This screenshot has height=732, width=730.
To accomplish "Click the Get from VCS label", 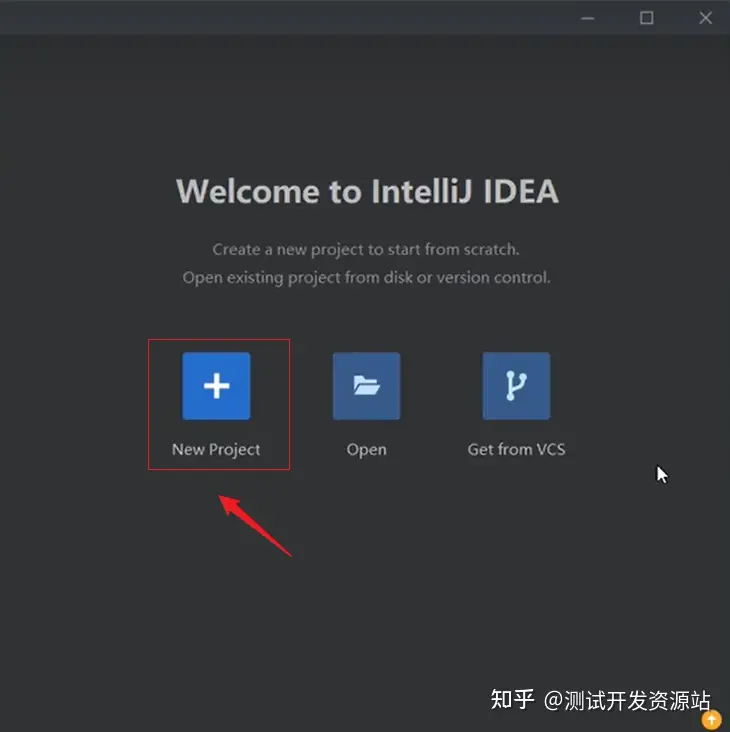I will [x=516, y=450].
